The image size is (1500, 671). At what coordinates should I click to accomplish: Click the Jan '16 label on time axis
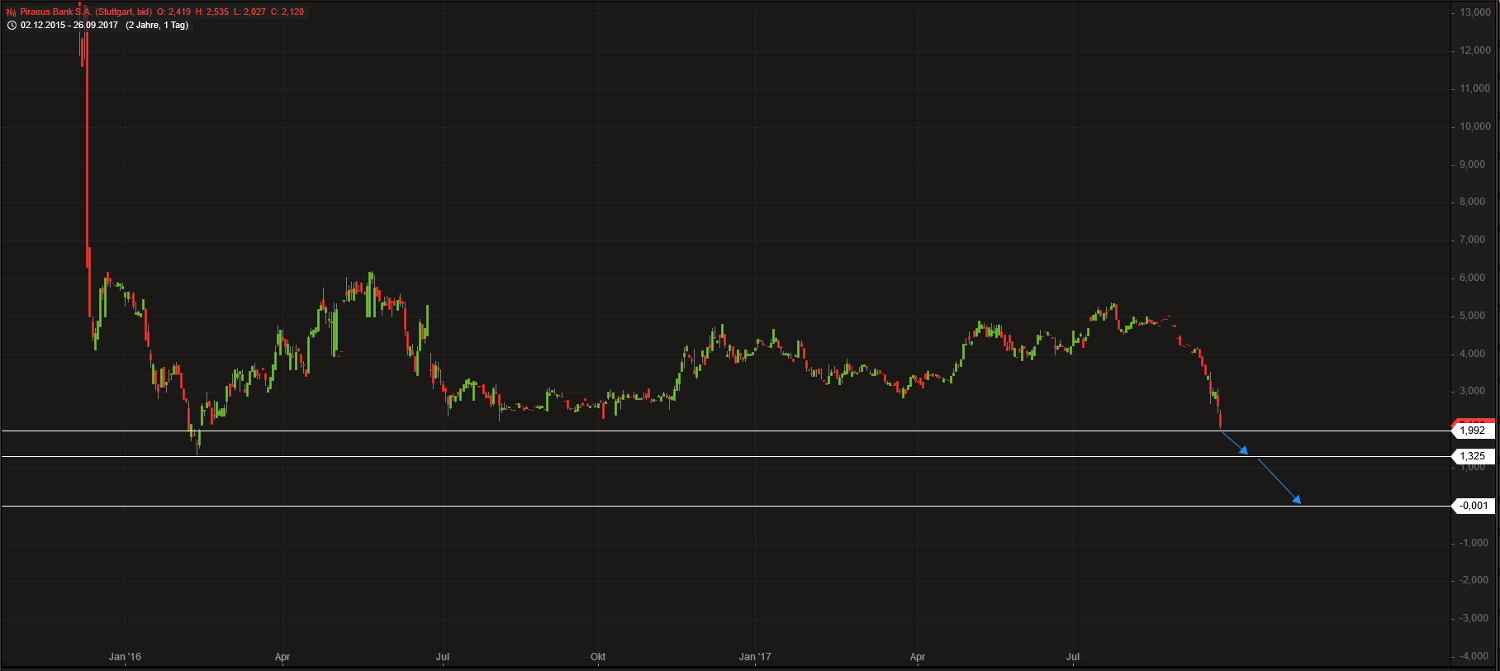click(x=124, y=657)
